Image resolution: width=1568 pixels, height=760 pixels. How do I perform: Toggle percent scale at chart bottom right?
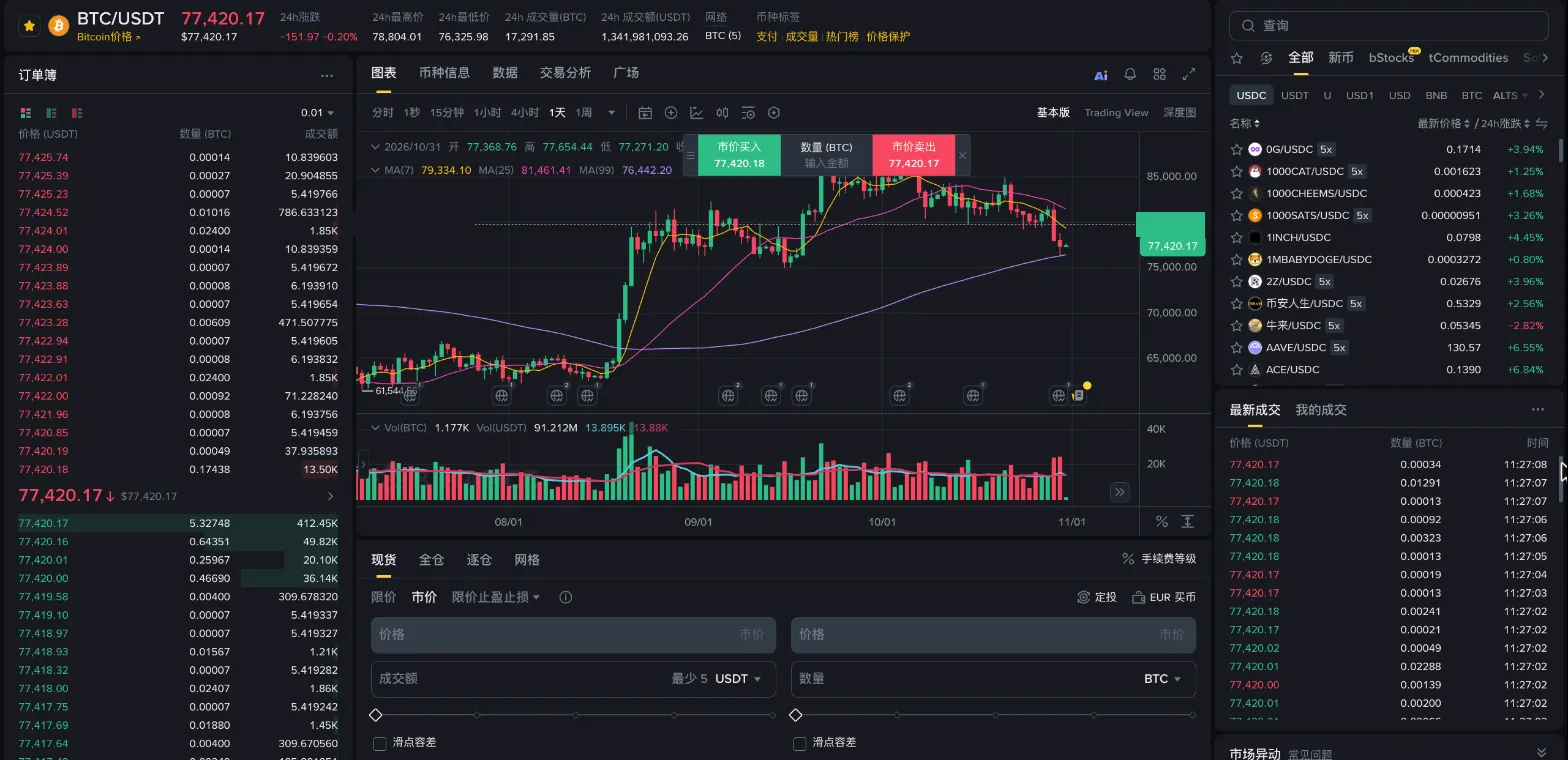tap(1162, 521)
